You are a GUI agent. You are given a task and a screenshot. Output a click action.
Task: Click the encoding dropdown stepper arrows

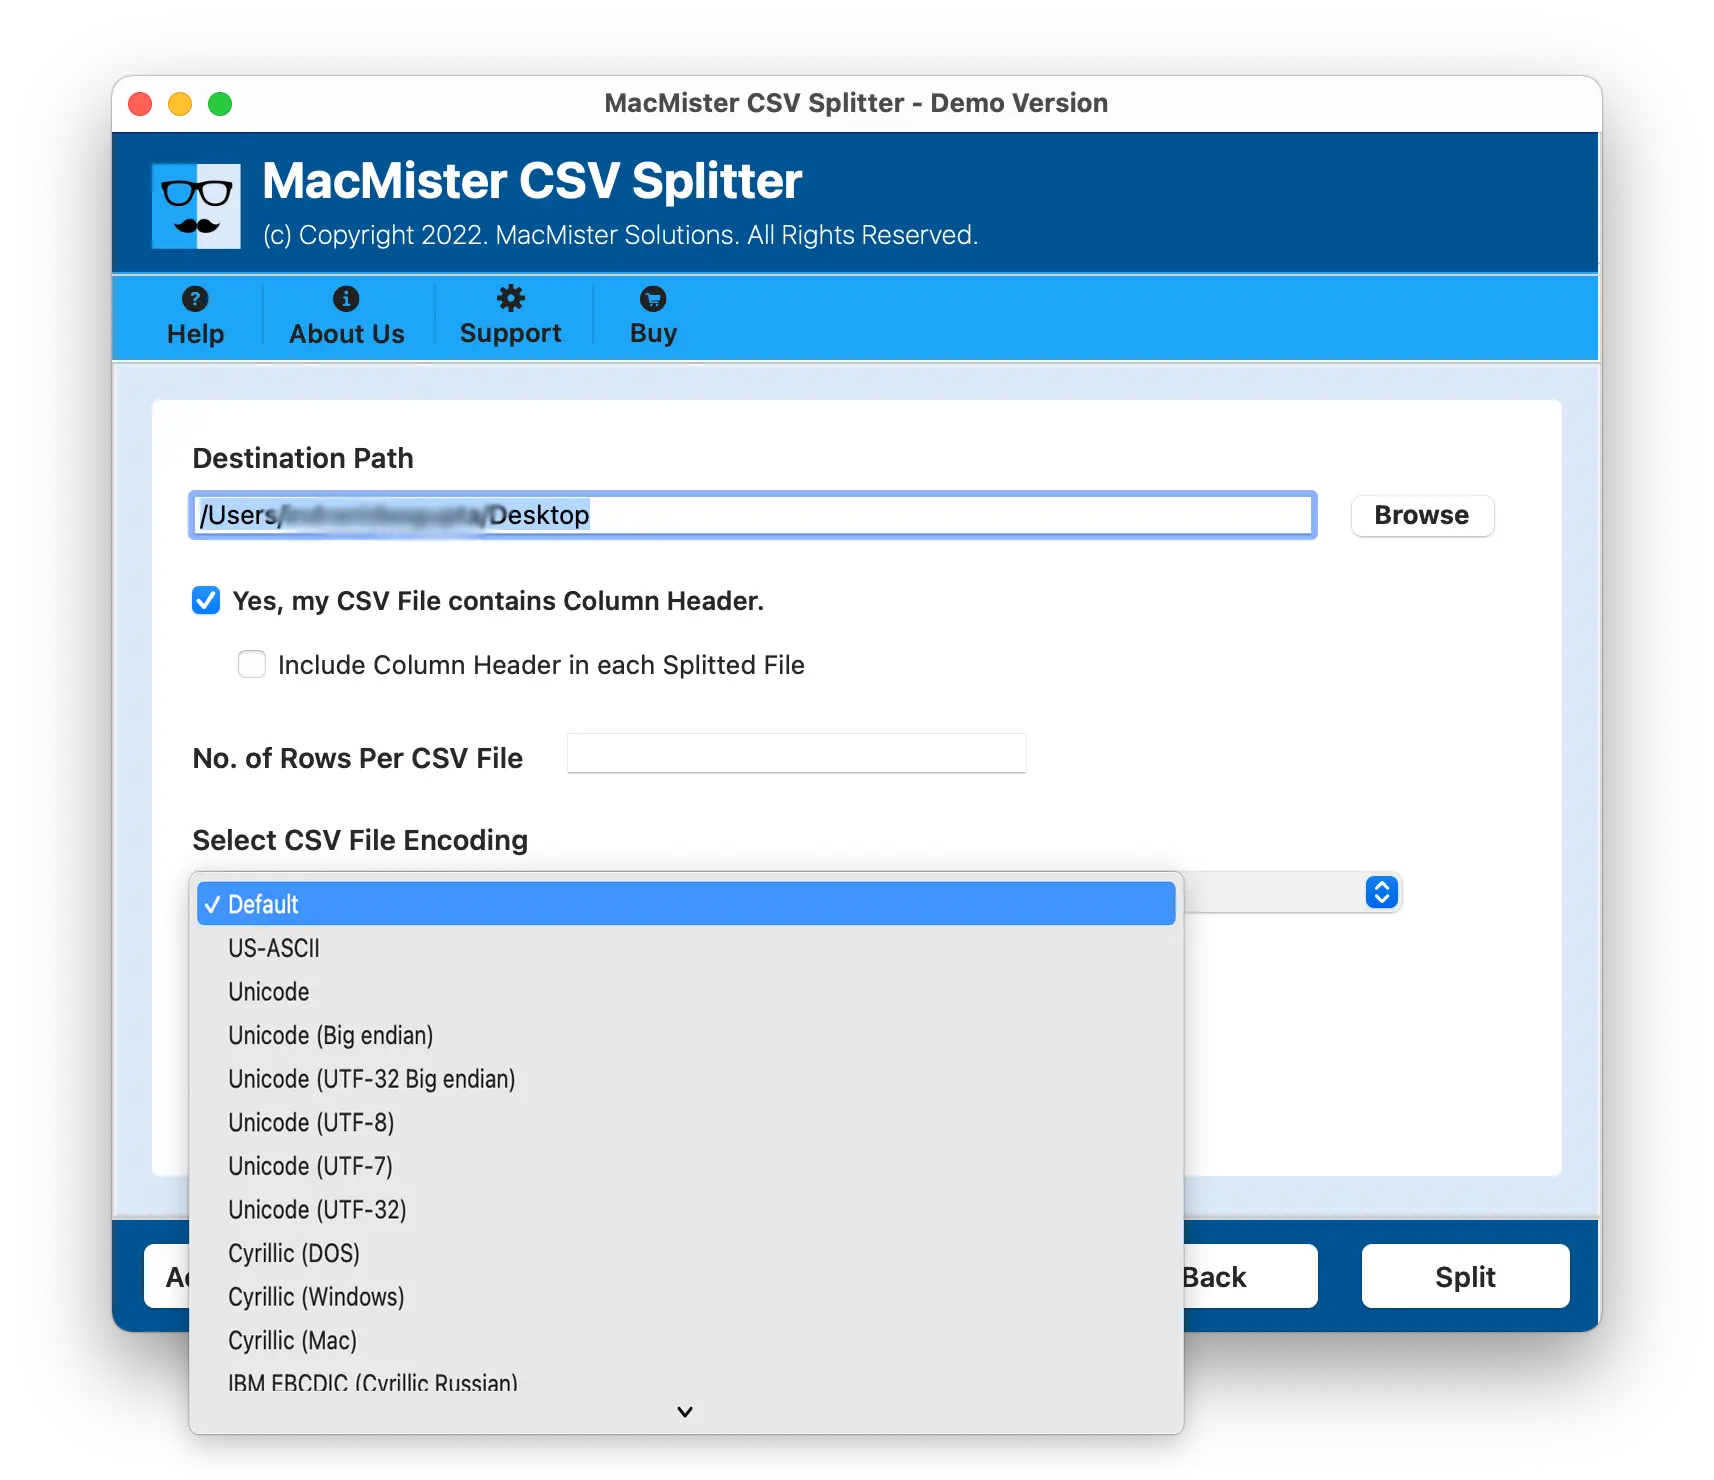coord(1381,892)
